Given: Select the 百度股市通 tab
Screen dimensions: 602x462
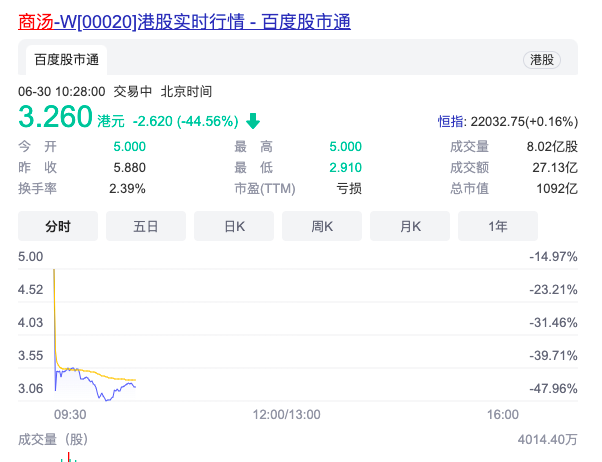Looking at the screenshot, I should tap(66, 60).
